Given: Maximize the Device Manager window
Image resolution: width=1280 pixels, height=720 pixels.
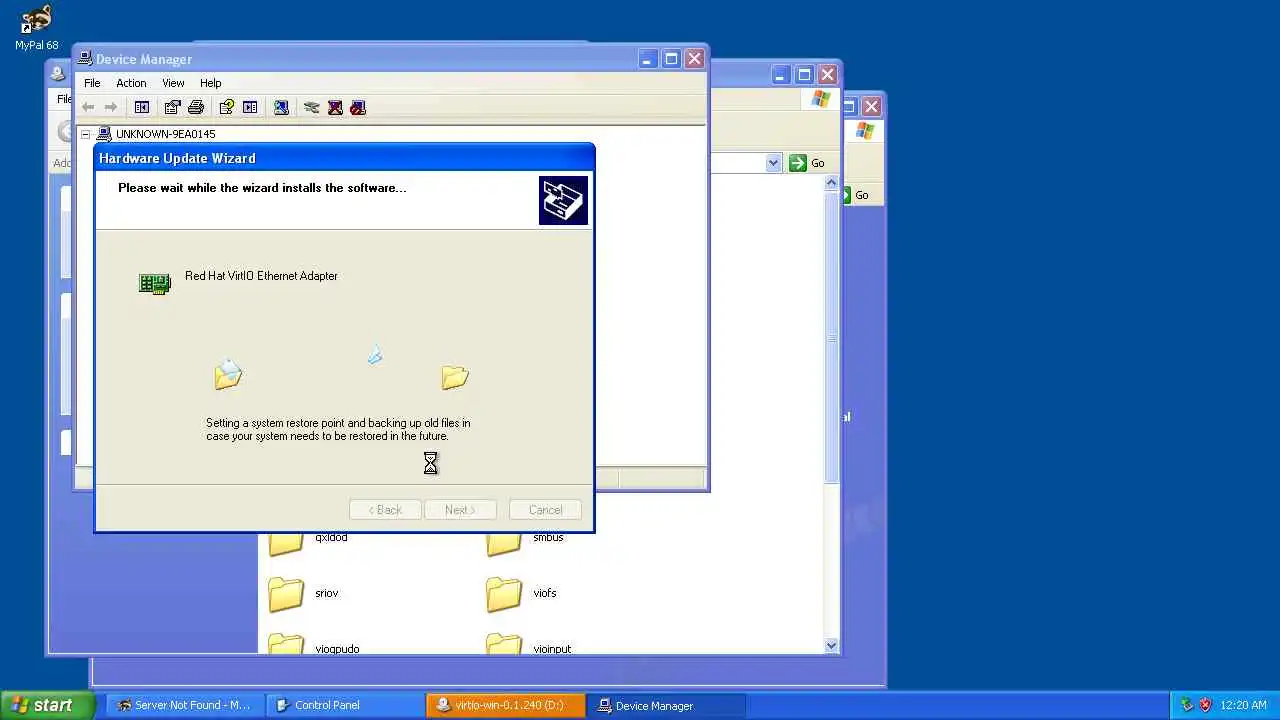Looking at the screenshot, I should [671, 59].
